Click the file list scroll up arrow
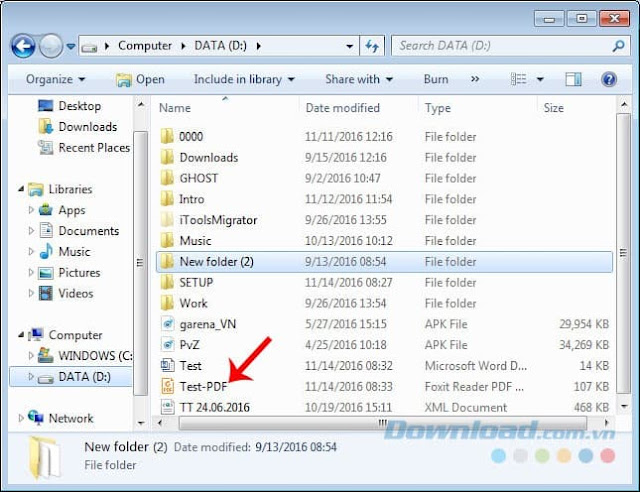This screenshot has height=492, width=640. 624,105
